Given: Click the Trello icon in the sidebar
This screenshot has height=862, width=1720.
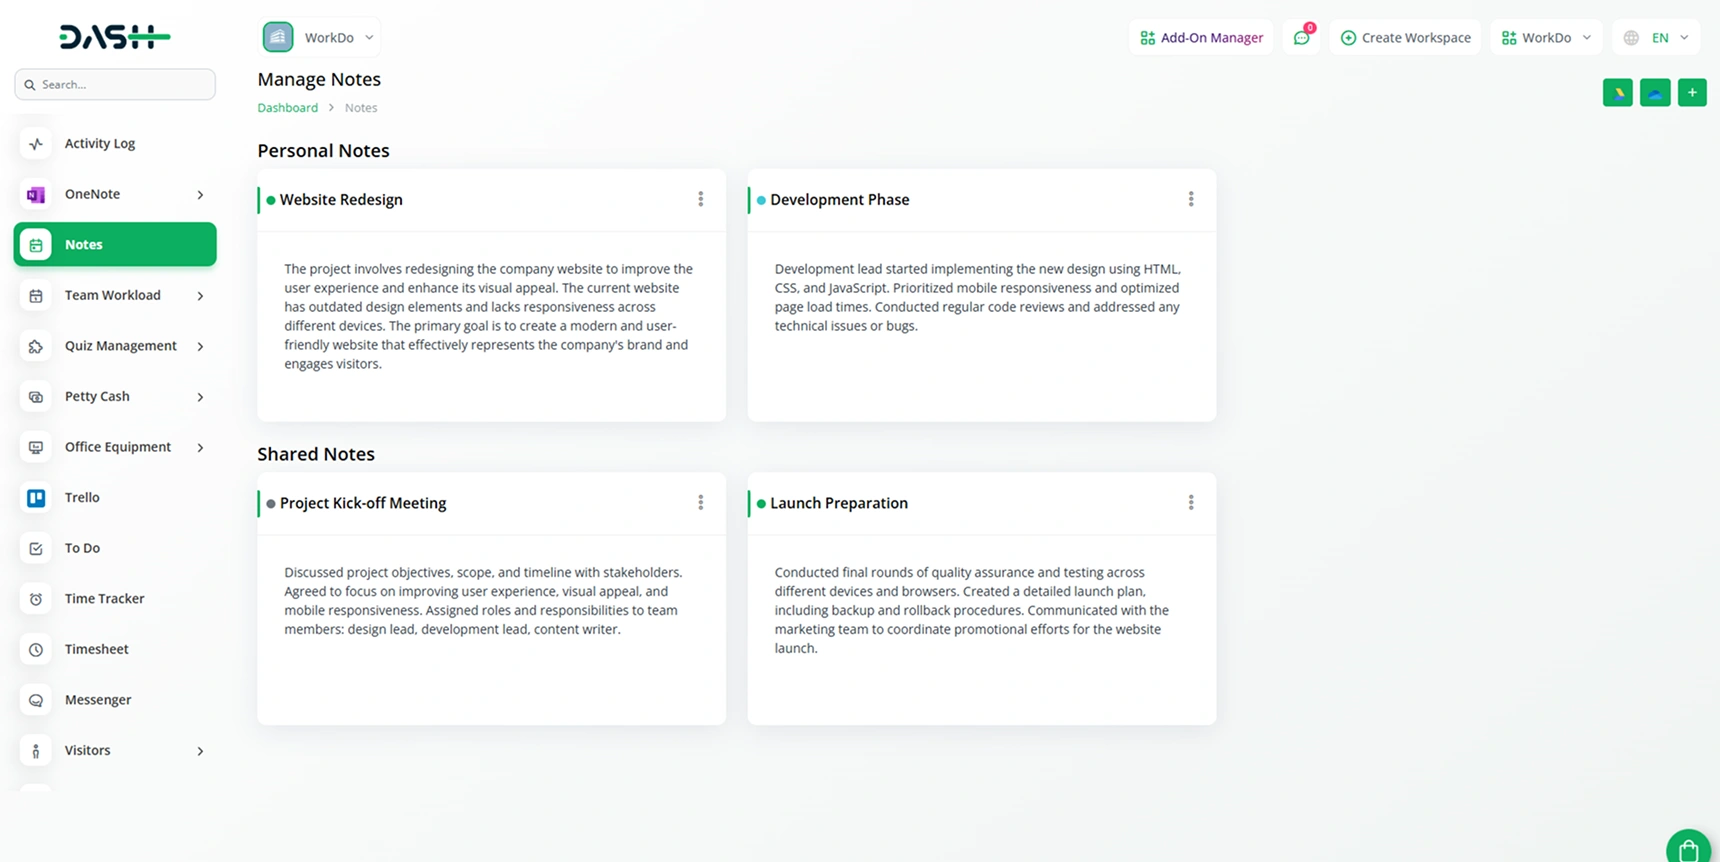Looking at the screenshot, I should [36, 498].
